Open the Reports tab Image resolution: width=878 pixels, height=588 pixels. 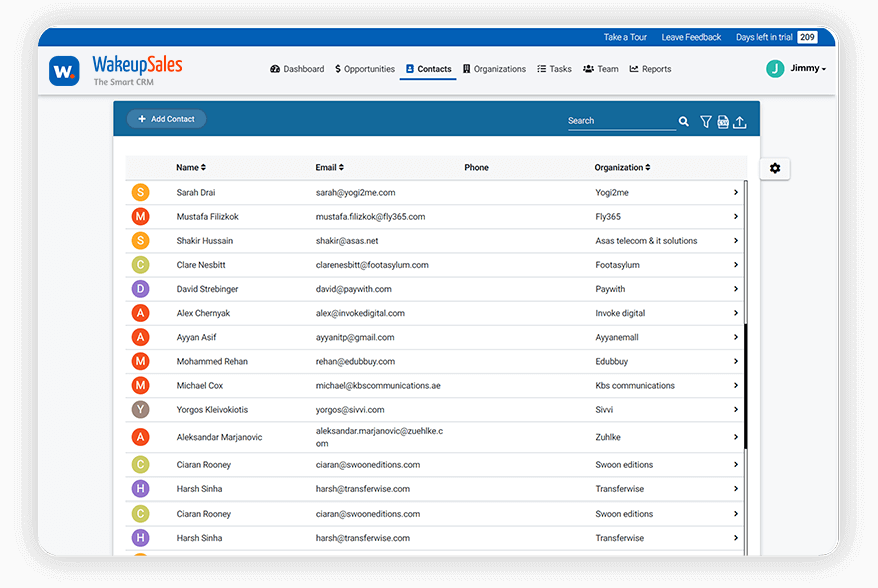651,69
